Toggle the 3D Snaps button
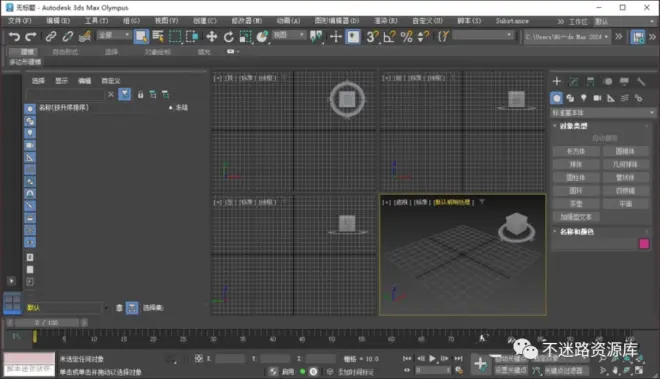This screenshot has width=660, height=379. click(x=372, y=37)
